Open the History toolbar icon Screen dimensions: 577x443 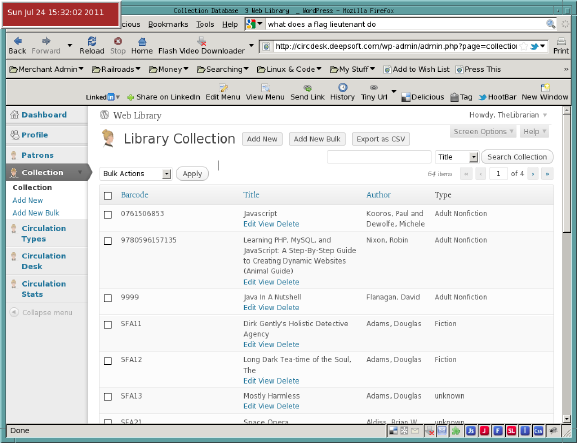coord(343,87)
